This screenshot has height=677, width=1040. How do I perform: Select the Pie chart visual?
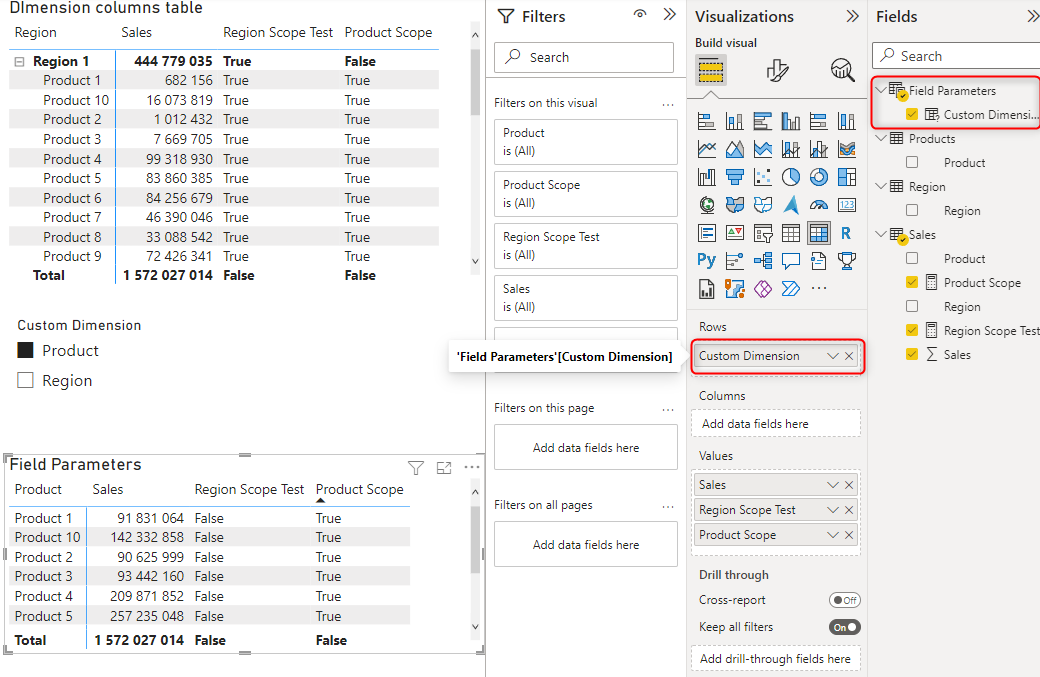tap(790, 176)
